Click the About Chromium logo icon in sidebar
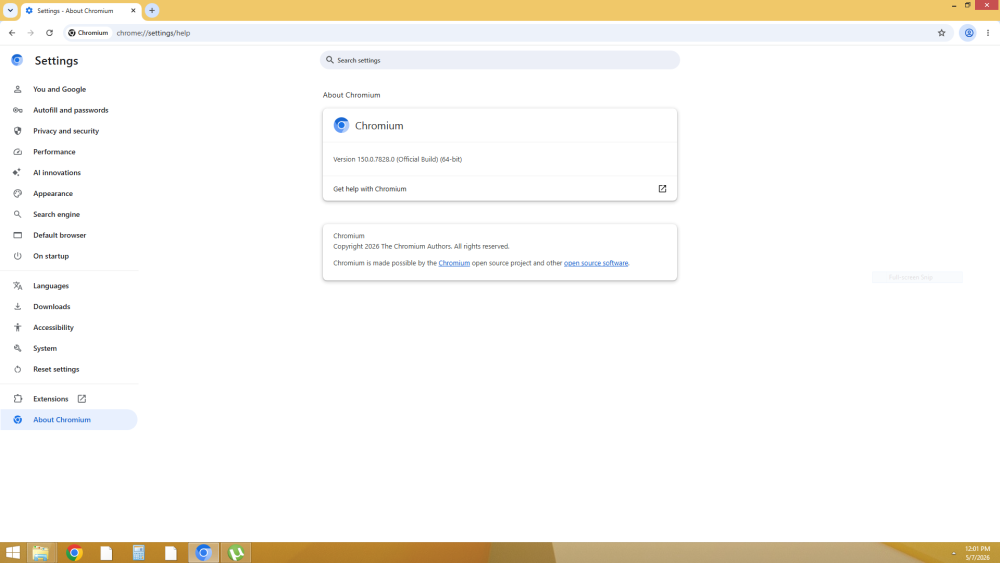 pyautogui.click(x=17, y=420)
